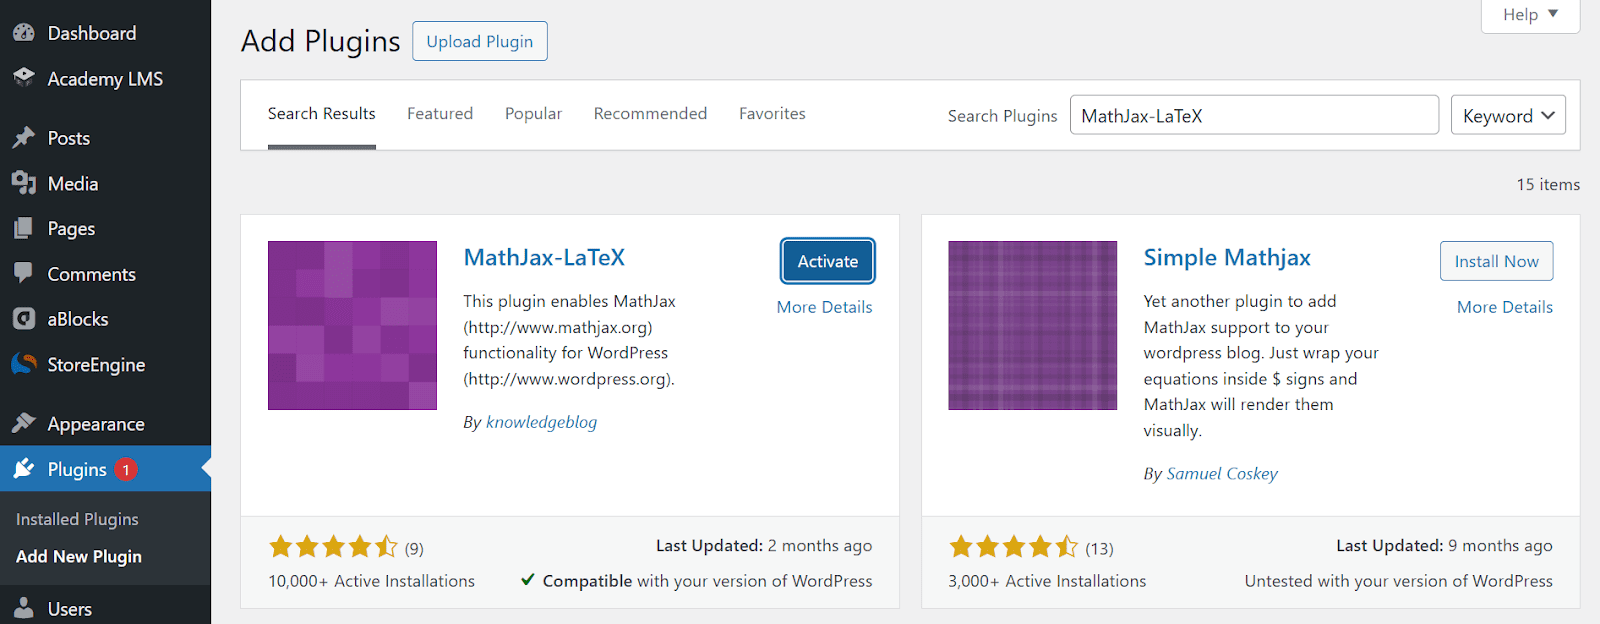Click the Appearance paintbrush icon
This screenshot has width=1600, height=624.
[24, 423]
